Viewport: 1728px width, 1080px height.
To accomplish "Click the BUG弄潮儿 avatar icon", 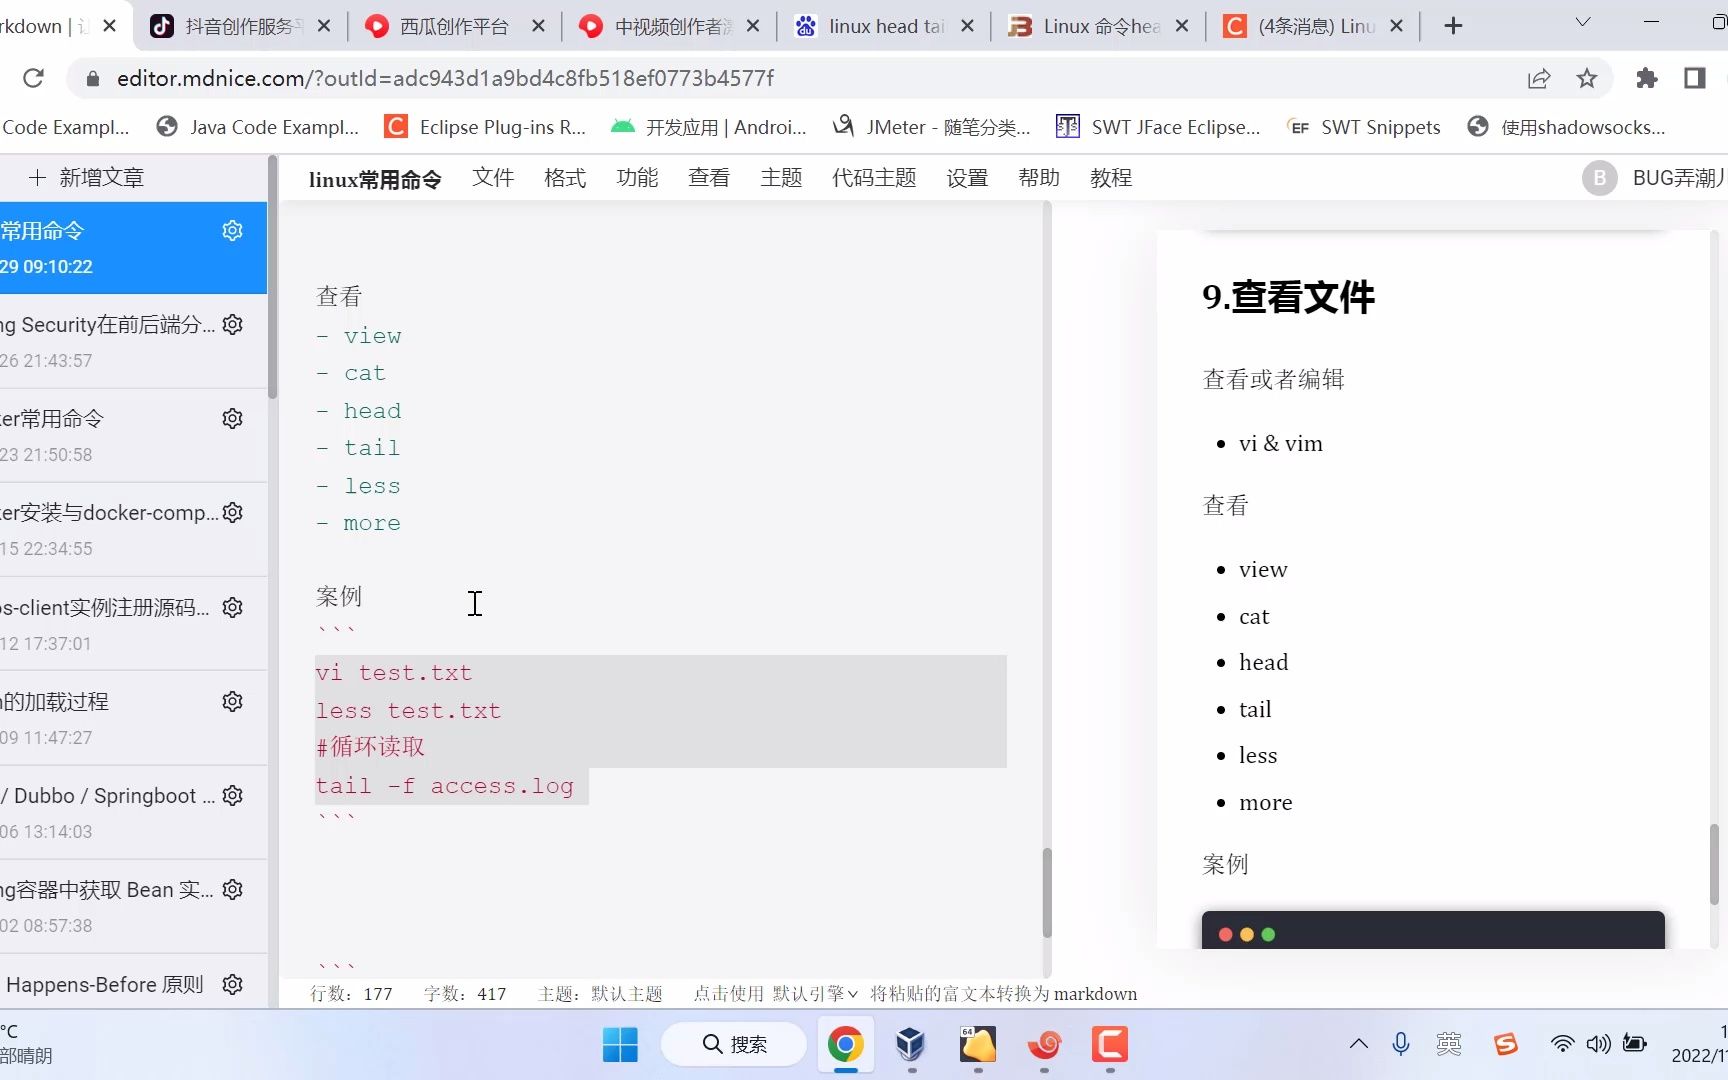I will (x=1599, y=177).
